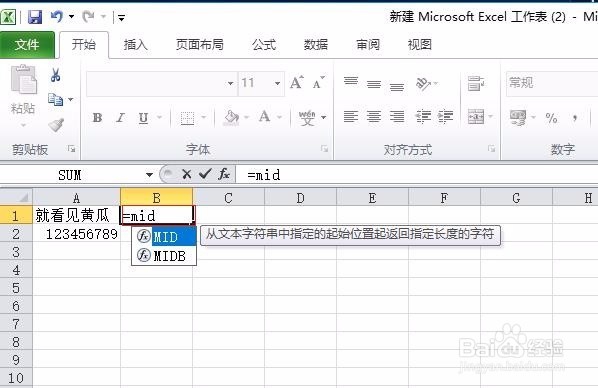Image resolution: width=598 pixels, height=388 pixels.
Task: Click into the formula bar showing =mid
Action: [417, 175]
